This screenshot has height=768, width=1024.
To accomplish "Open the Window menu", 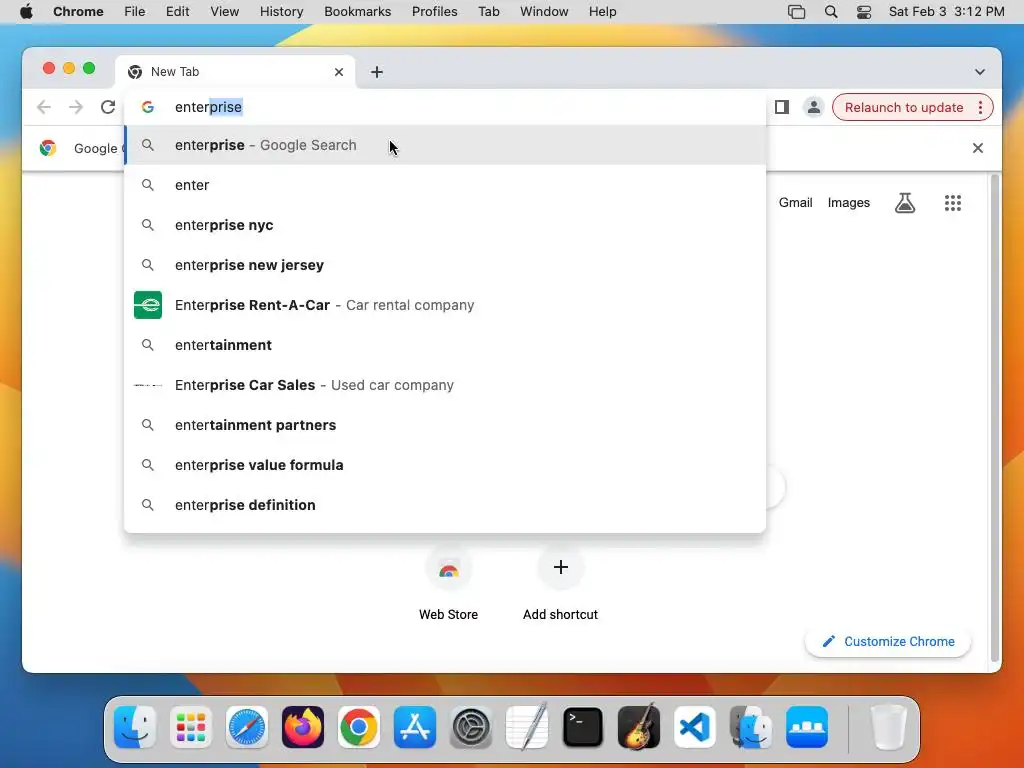I will [544, 12].
